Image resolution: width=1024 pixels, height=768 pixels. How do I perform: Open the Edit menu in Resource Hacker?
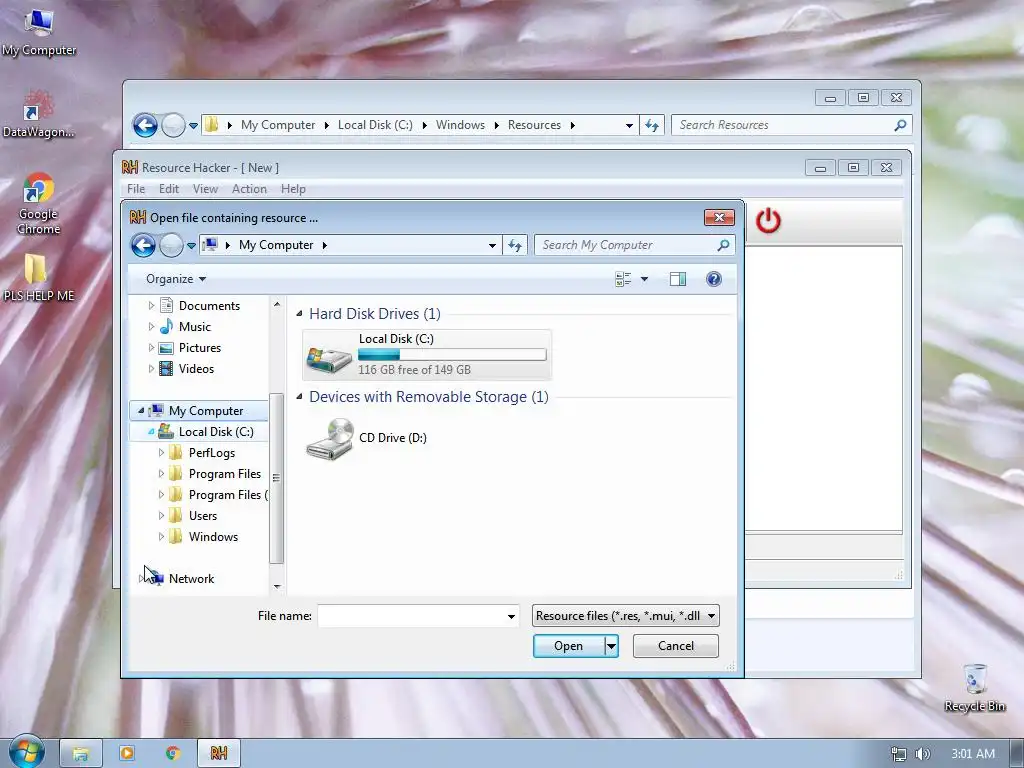(168, 189)
